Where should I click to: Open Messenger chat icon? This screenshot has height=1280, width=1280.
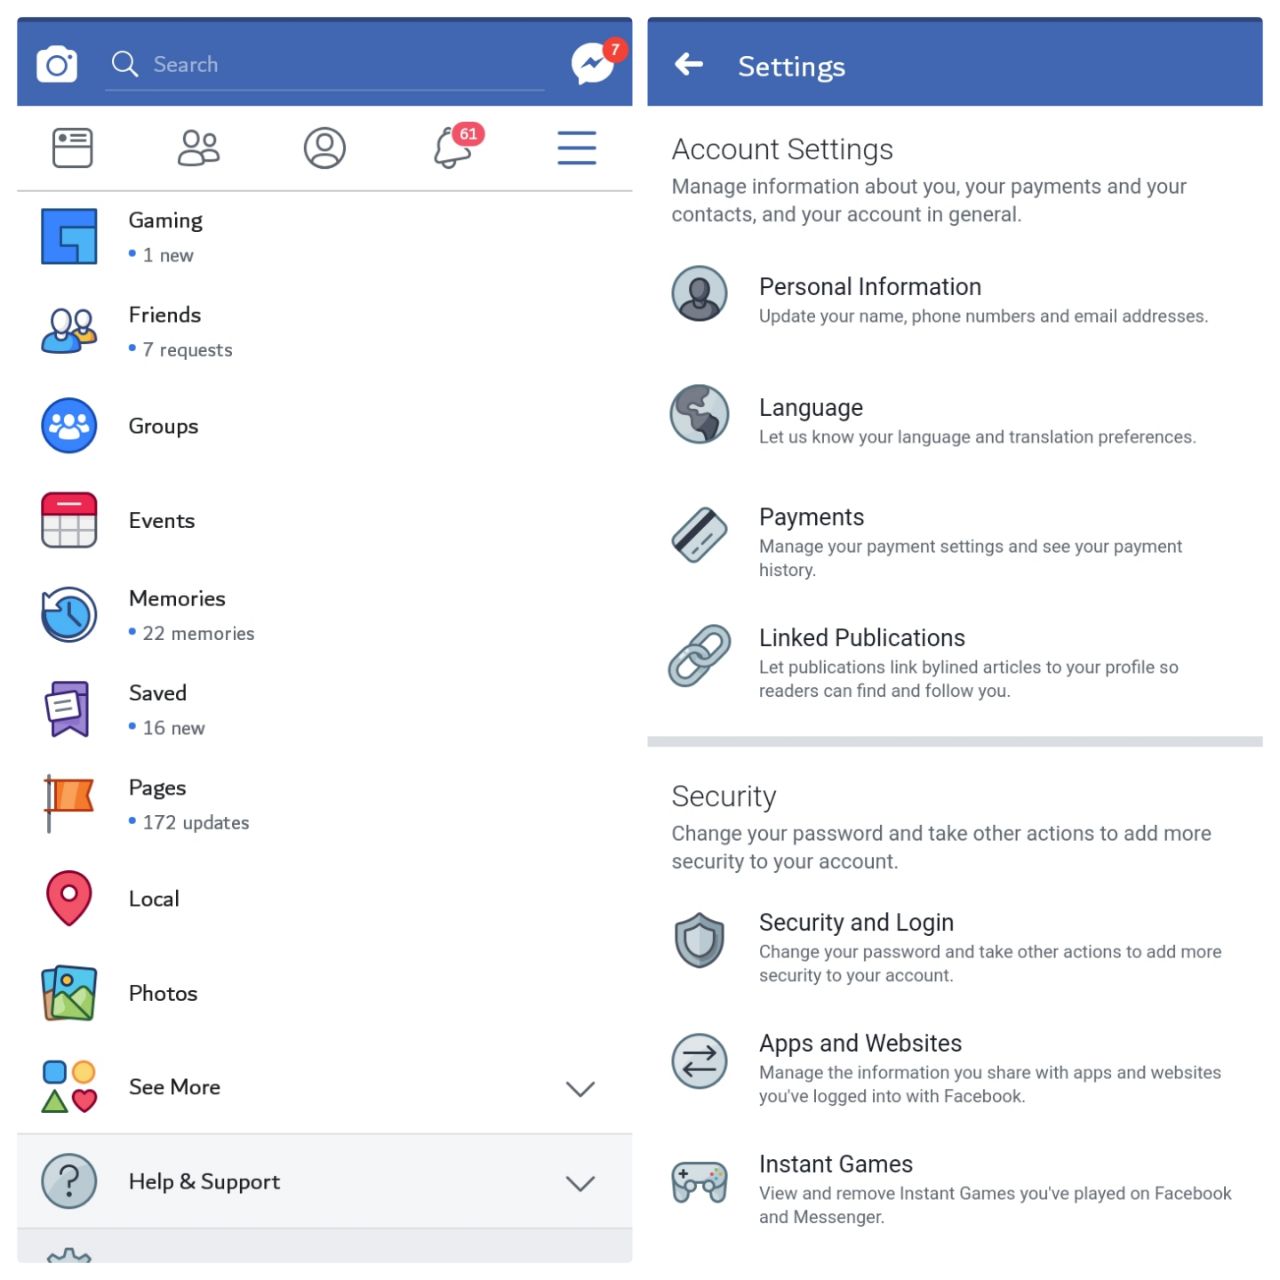pyautogui.click(x=593, y=64)
